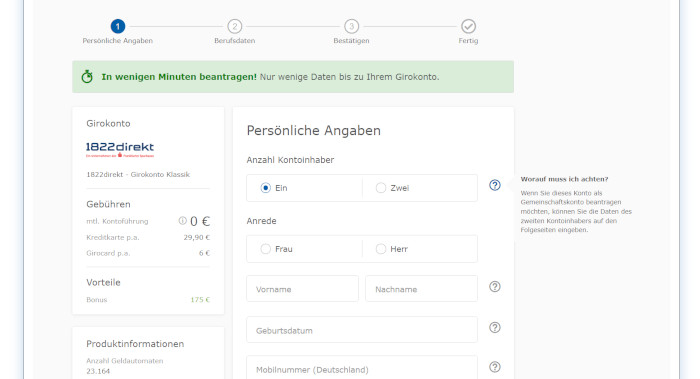Click help icon beside Anzahl Kontoinhaber
700x379 pixels.
pyautogui.click(x=495, y=185)
